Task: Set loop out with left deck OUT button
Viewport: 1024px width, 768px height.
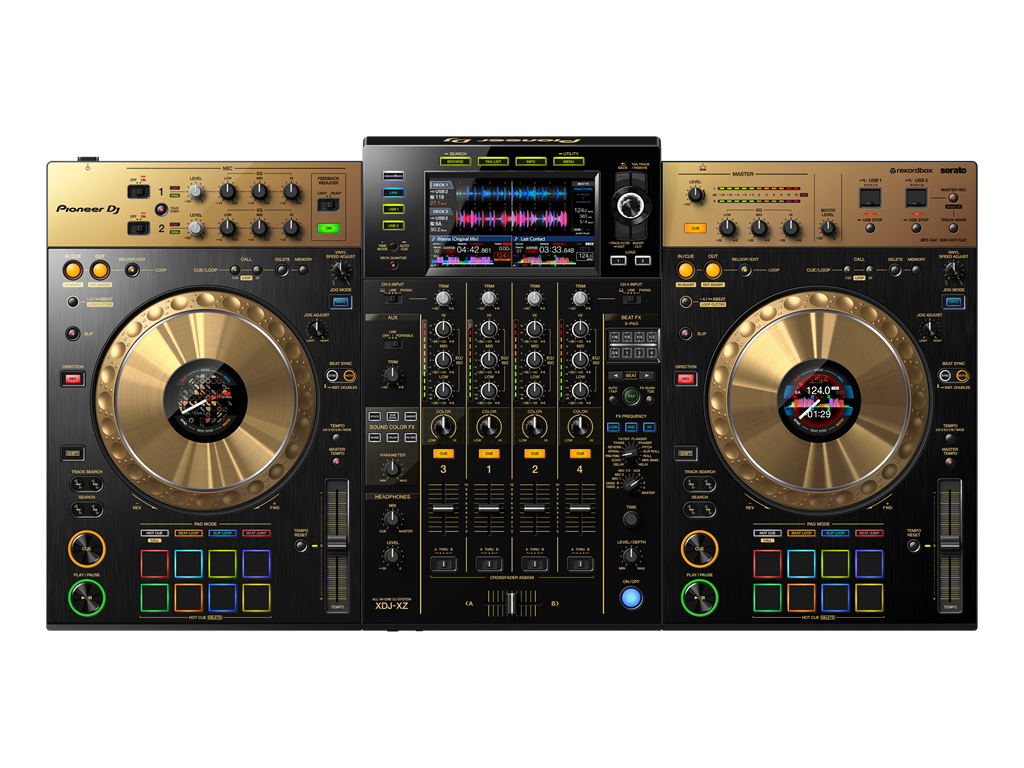Action: pyautogui.click(x=99, y=270)
